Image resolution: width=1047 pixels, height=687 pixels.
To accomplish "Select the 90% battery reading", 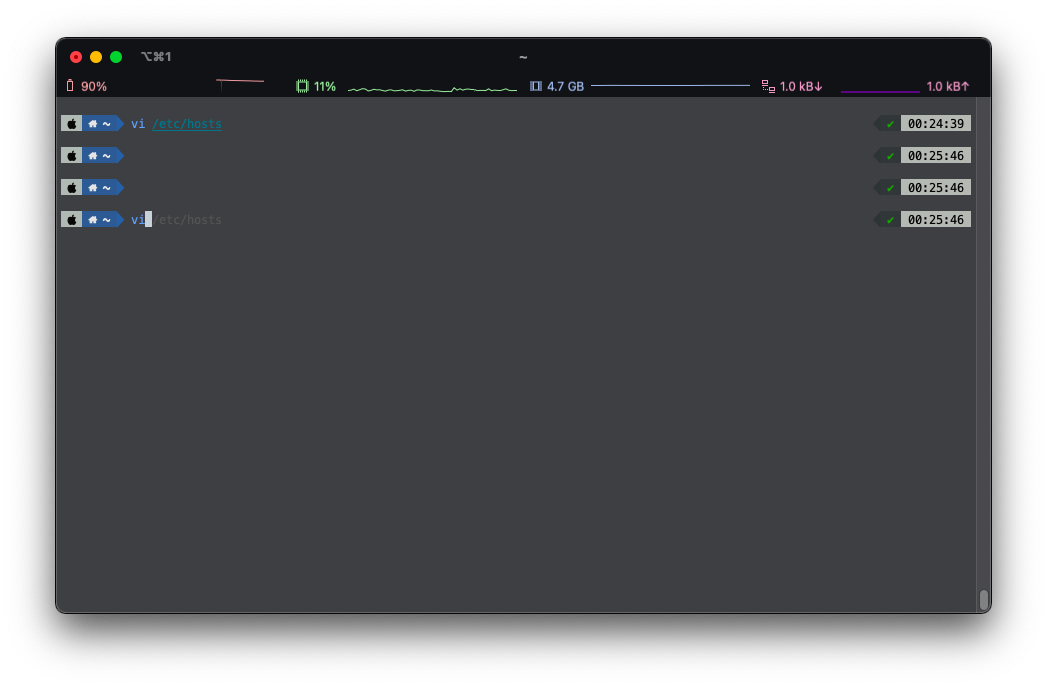I will pyautogui.click(x=94, y=86).
